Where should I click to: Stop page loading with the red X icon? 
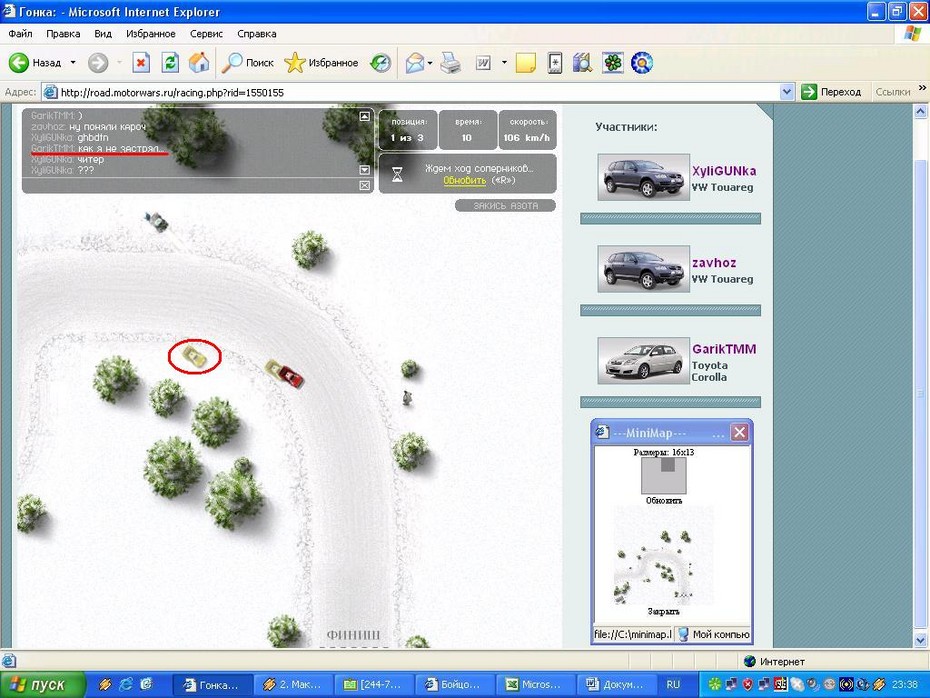[x=141, y=62]
